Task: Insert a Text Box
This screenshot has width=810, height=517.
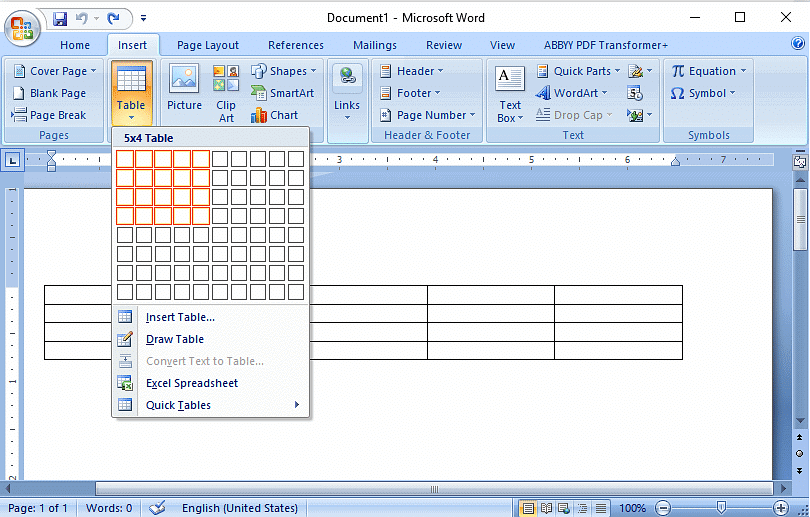Action: pyautogui.click(x=510, y=94)
